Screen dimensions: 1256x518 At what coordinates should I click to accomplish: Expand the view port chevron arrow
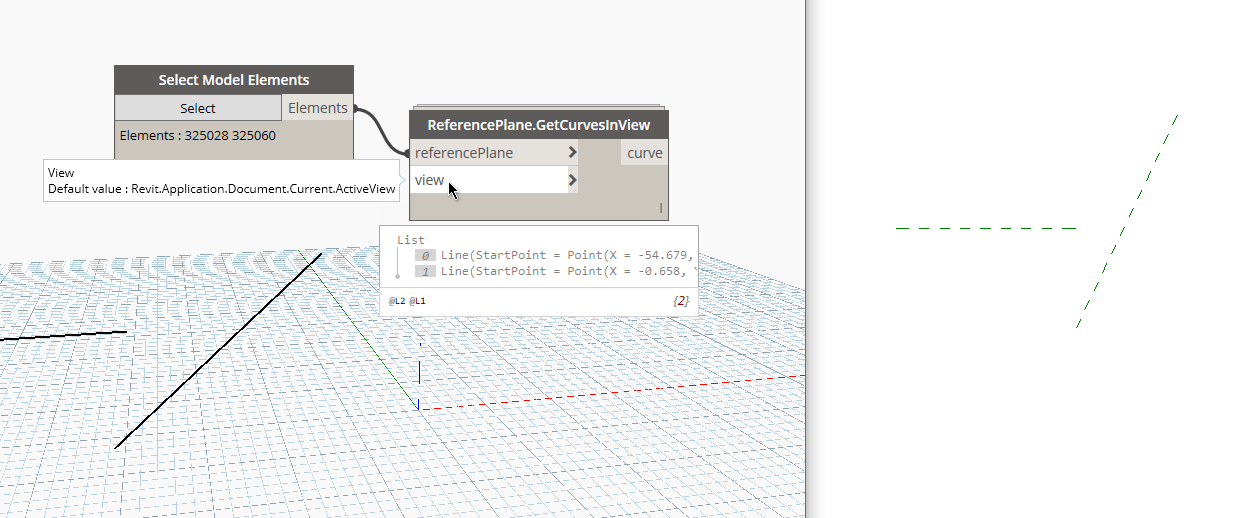572,180
